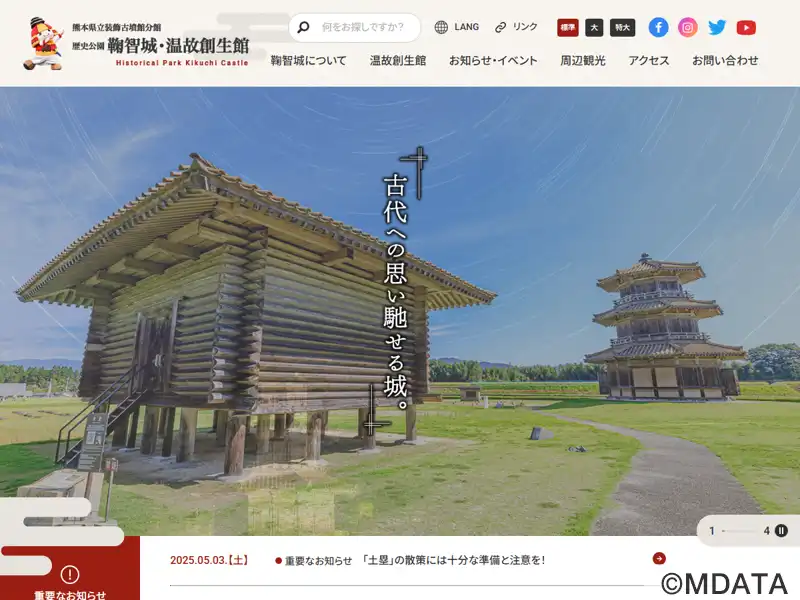Click the mascot character logo
This screenshot has height=600, width=800.
pyautogui.click(x=44, y=44)
